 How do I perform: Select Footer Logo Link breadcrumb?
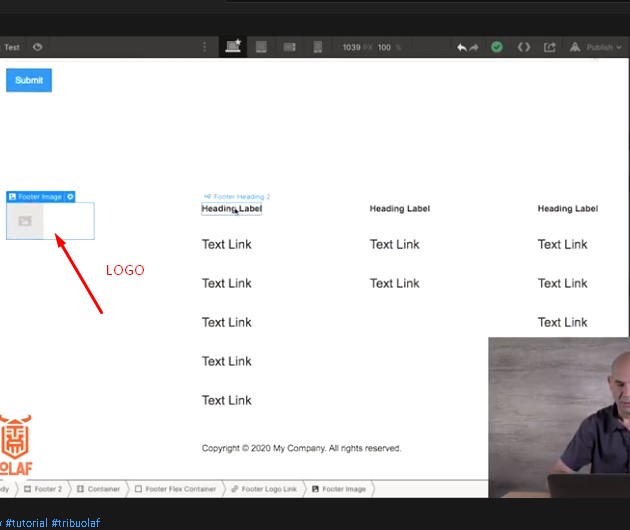coord(264,489)
